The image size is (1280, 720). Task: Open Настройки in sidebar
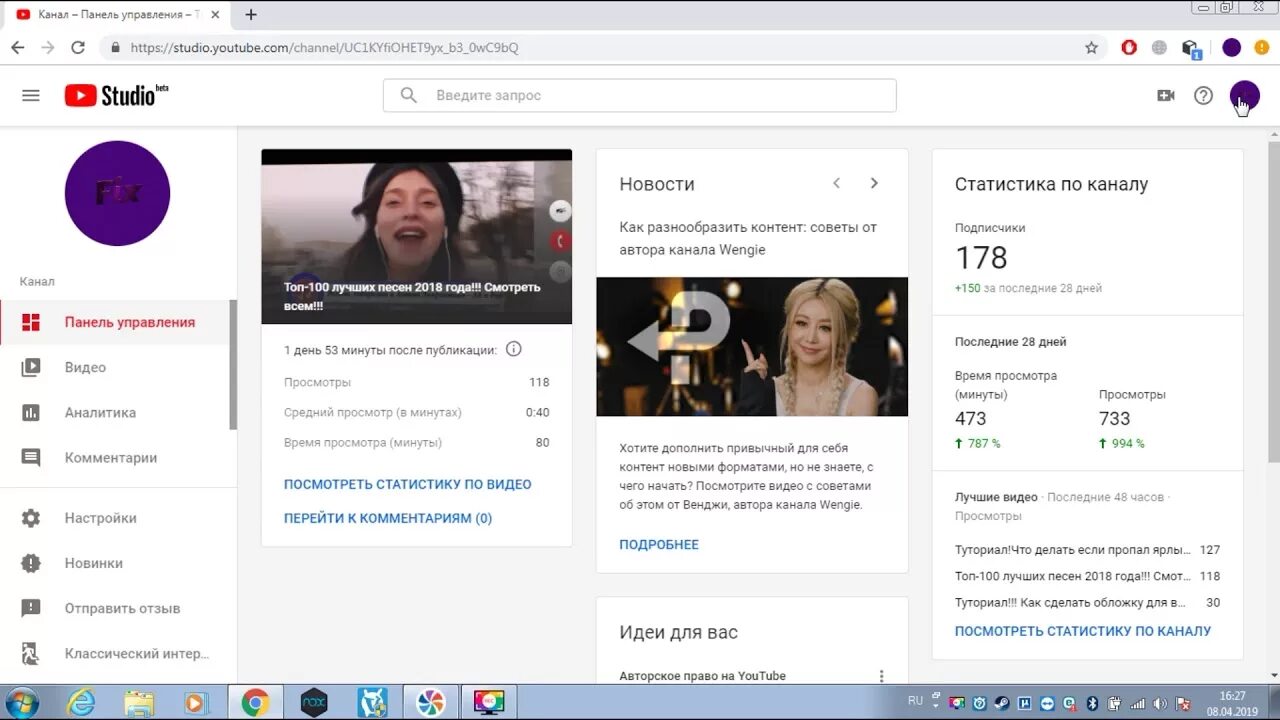click(x=115, y=518)
